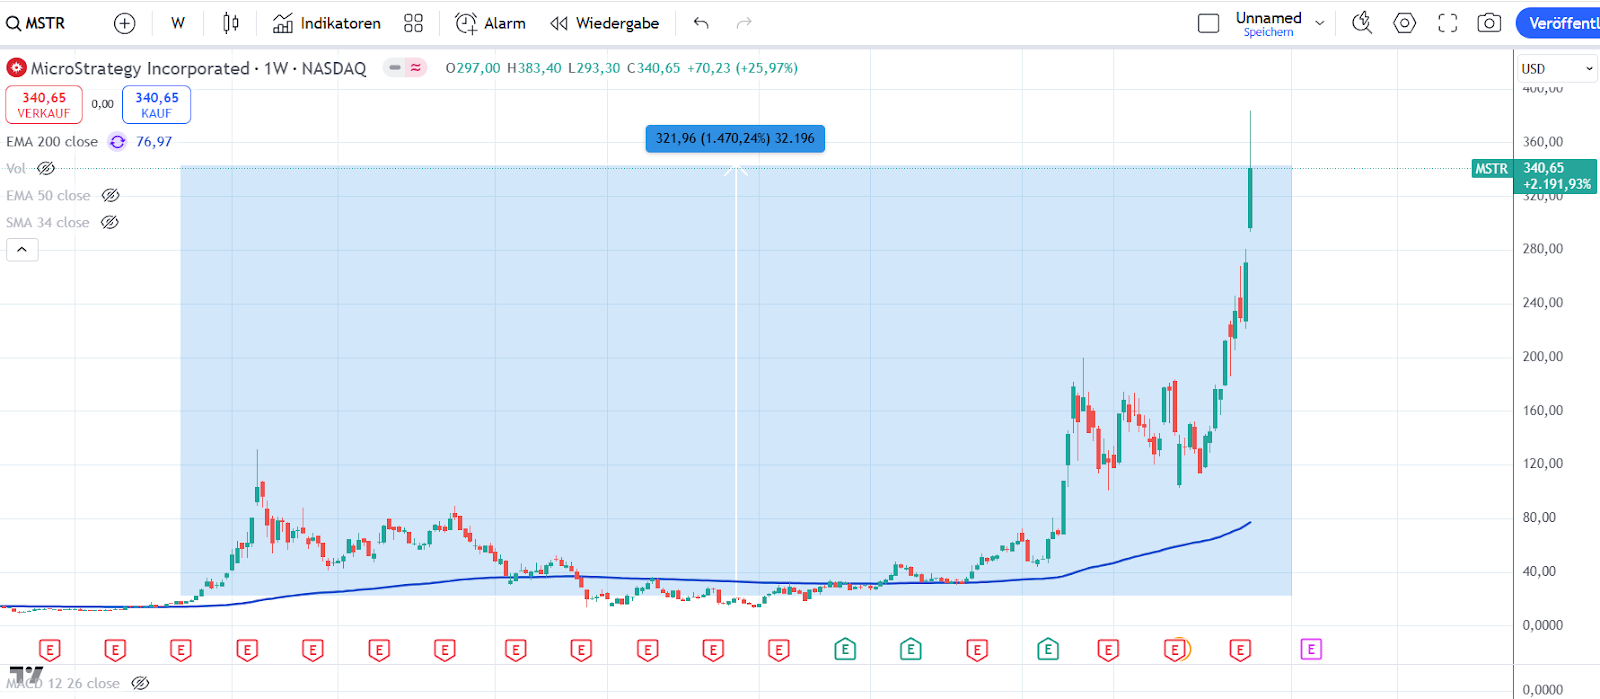
Task: Click the 280,00 price axis label
Action: [x=1542, y=249]
